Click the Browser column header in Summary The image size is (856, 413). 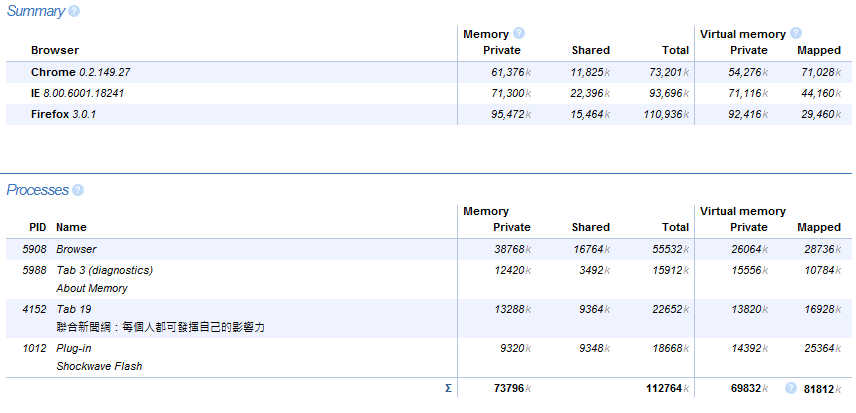pos(55,50)
